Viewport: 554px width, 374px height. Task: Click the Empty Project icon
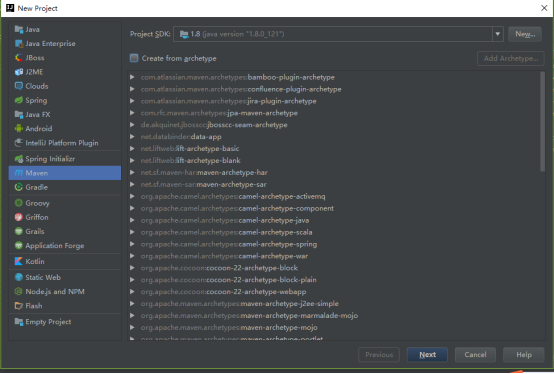click(19, 322)
